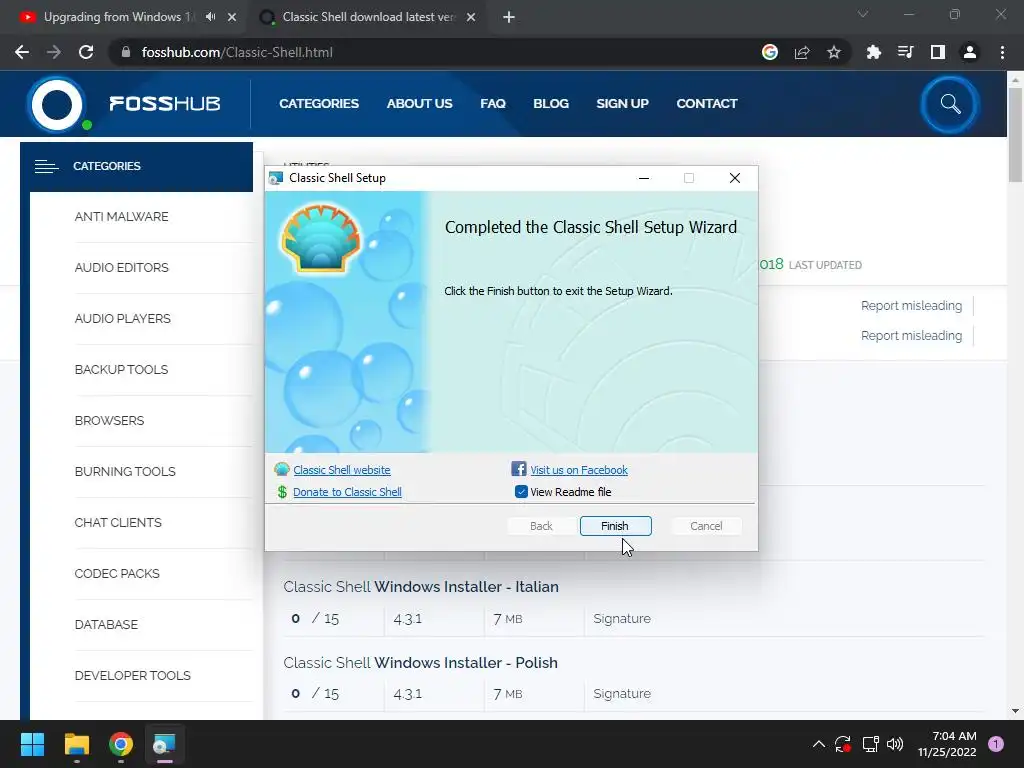Click the disabled Back button in Setup
Screen dimensions: 1024x768
[x=541, y=526]
